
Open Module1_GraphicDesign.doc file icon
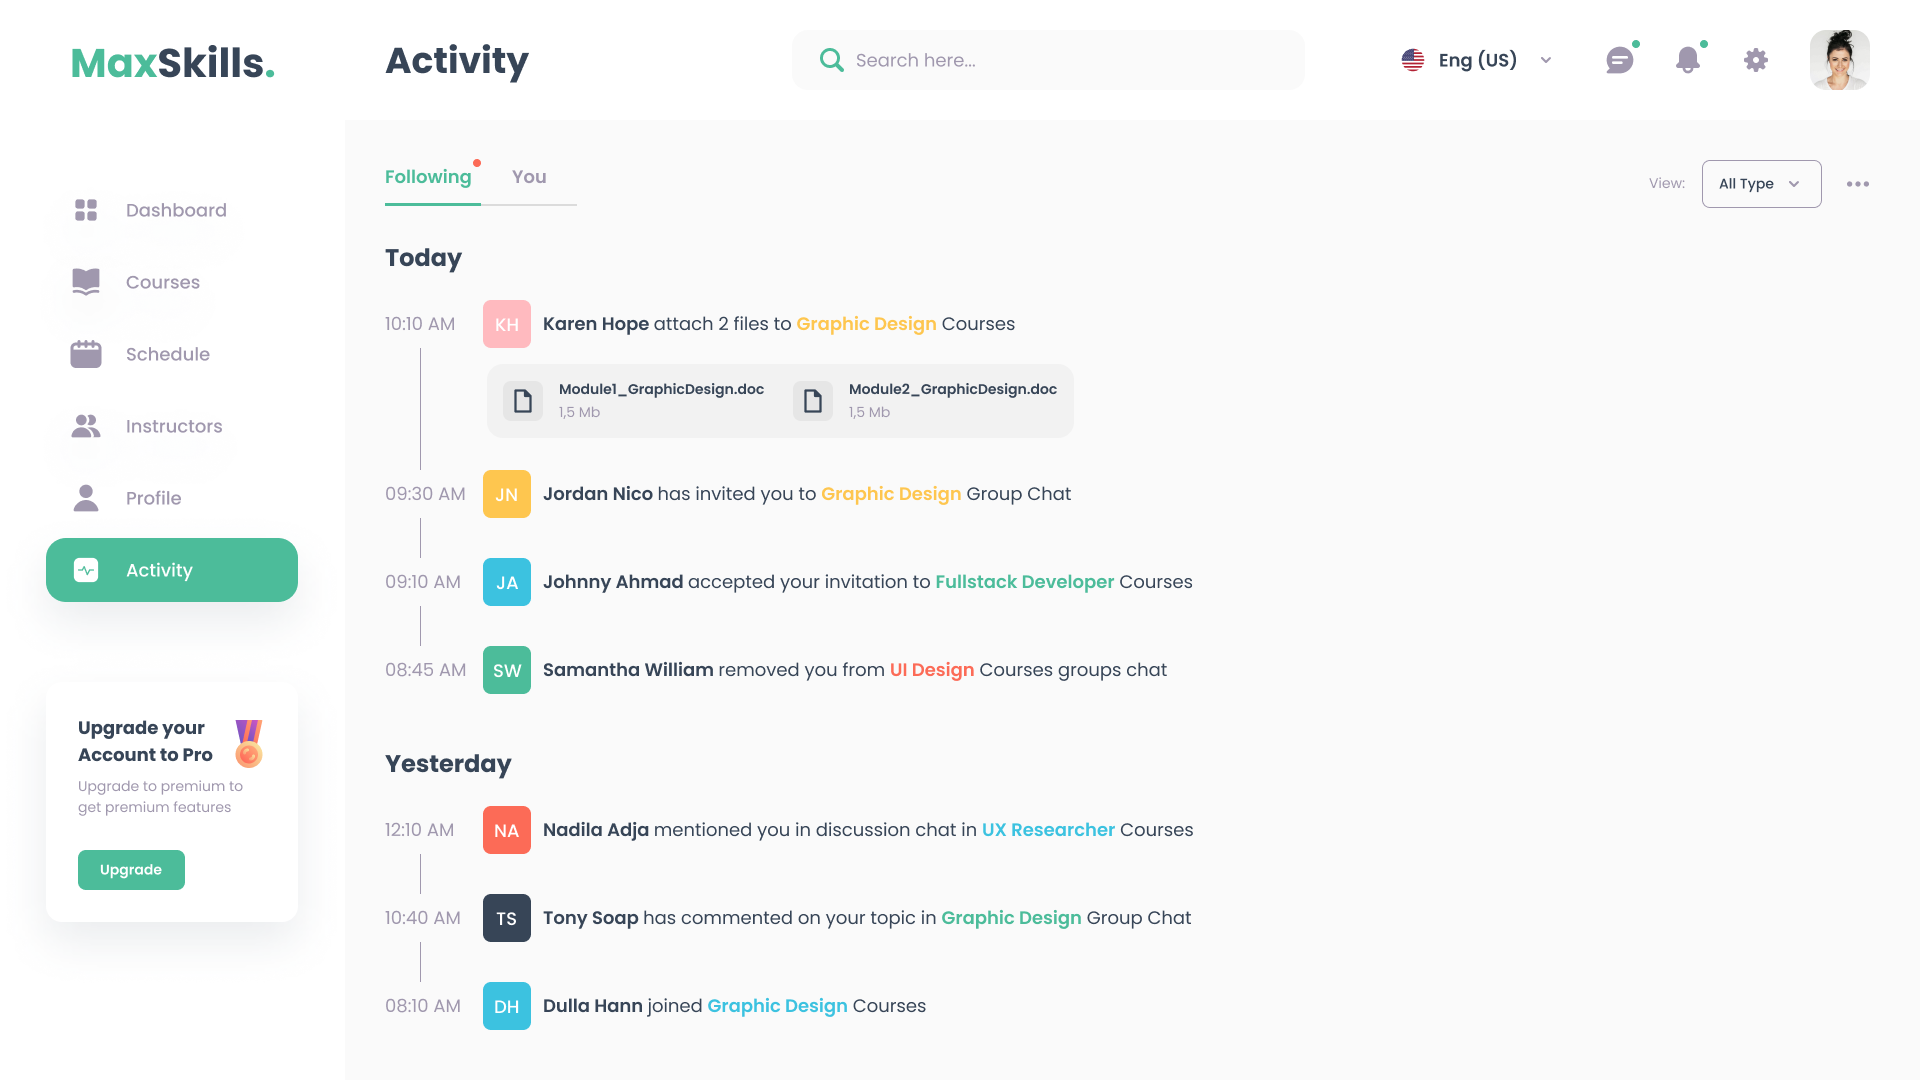[523, 401]
